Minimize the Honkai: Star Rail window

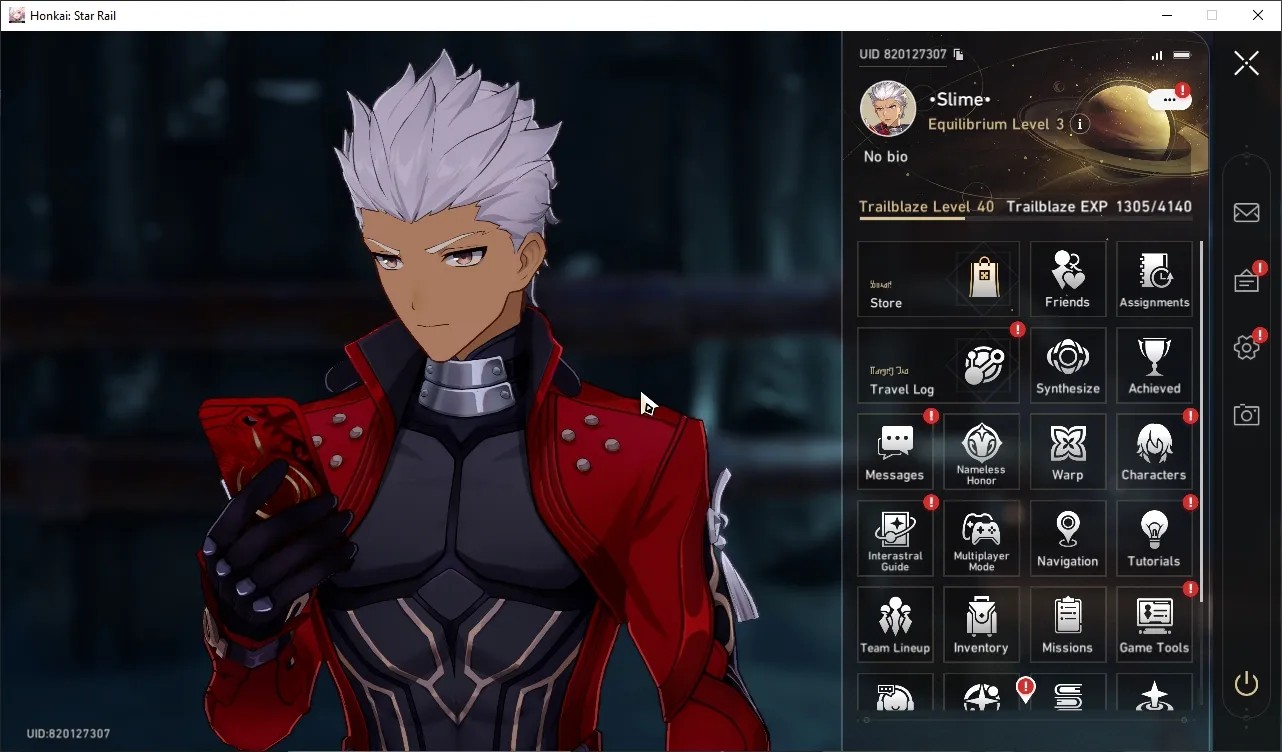(1167, 15)
